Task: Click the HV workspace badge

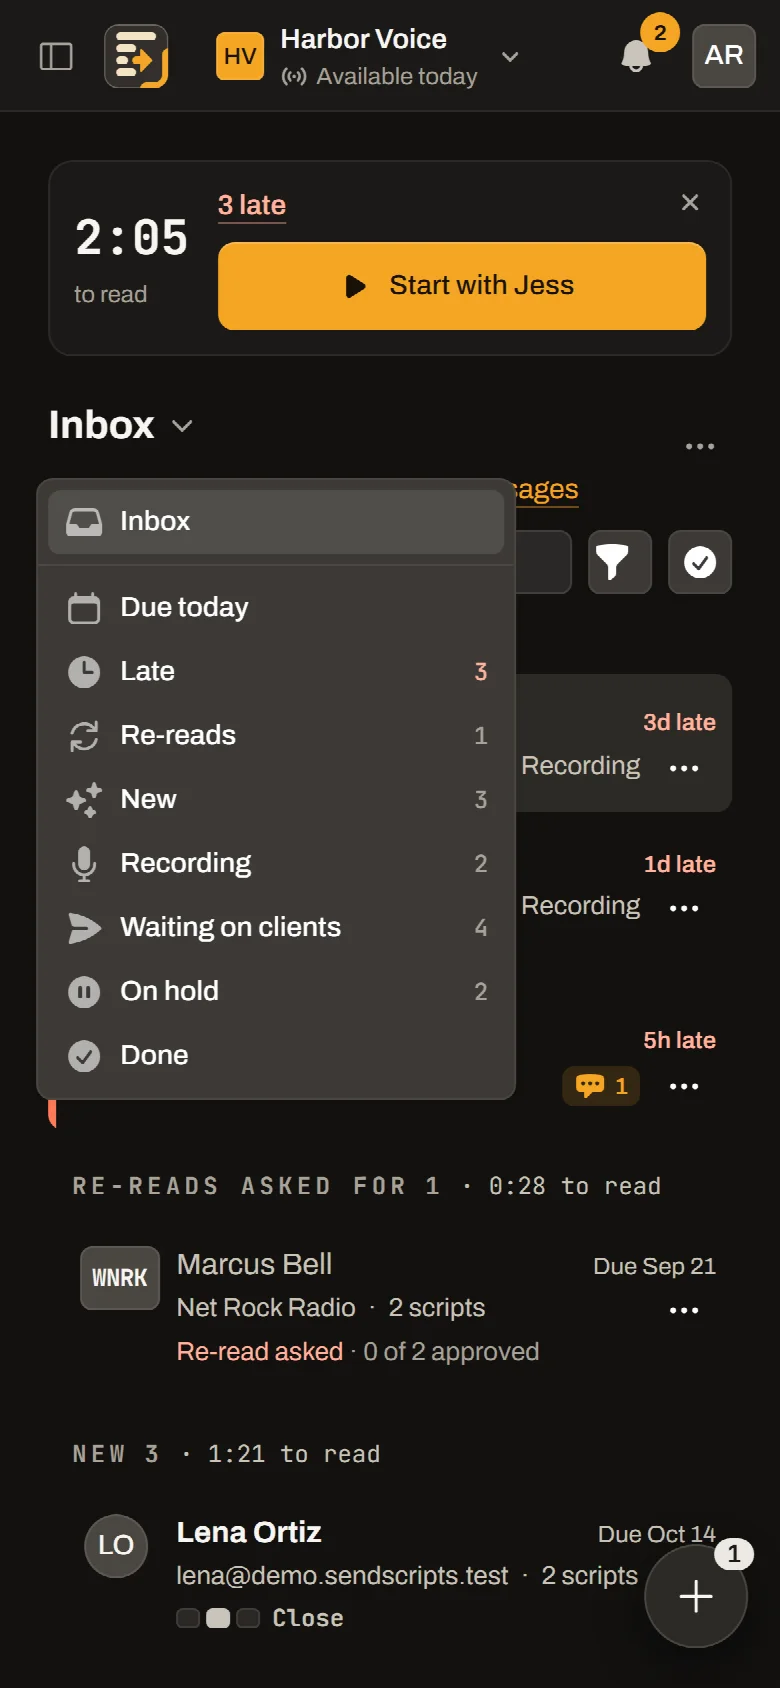Action: coord(240,56)
